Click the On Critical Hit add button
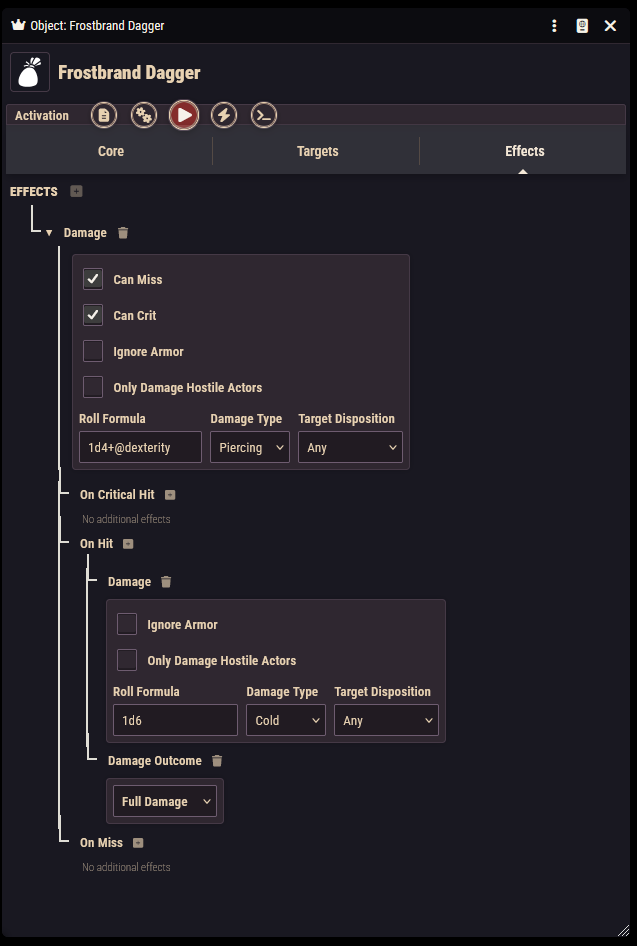 (170, 495)
